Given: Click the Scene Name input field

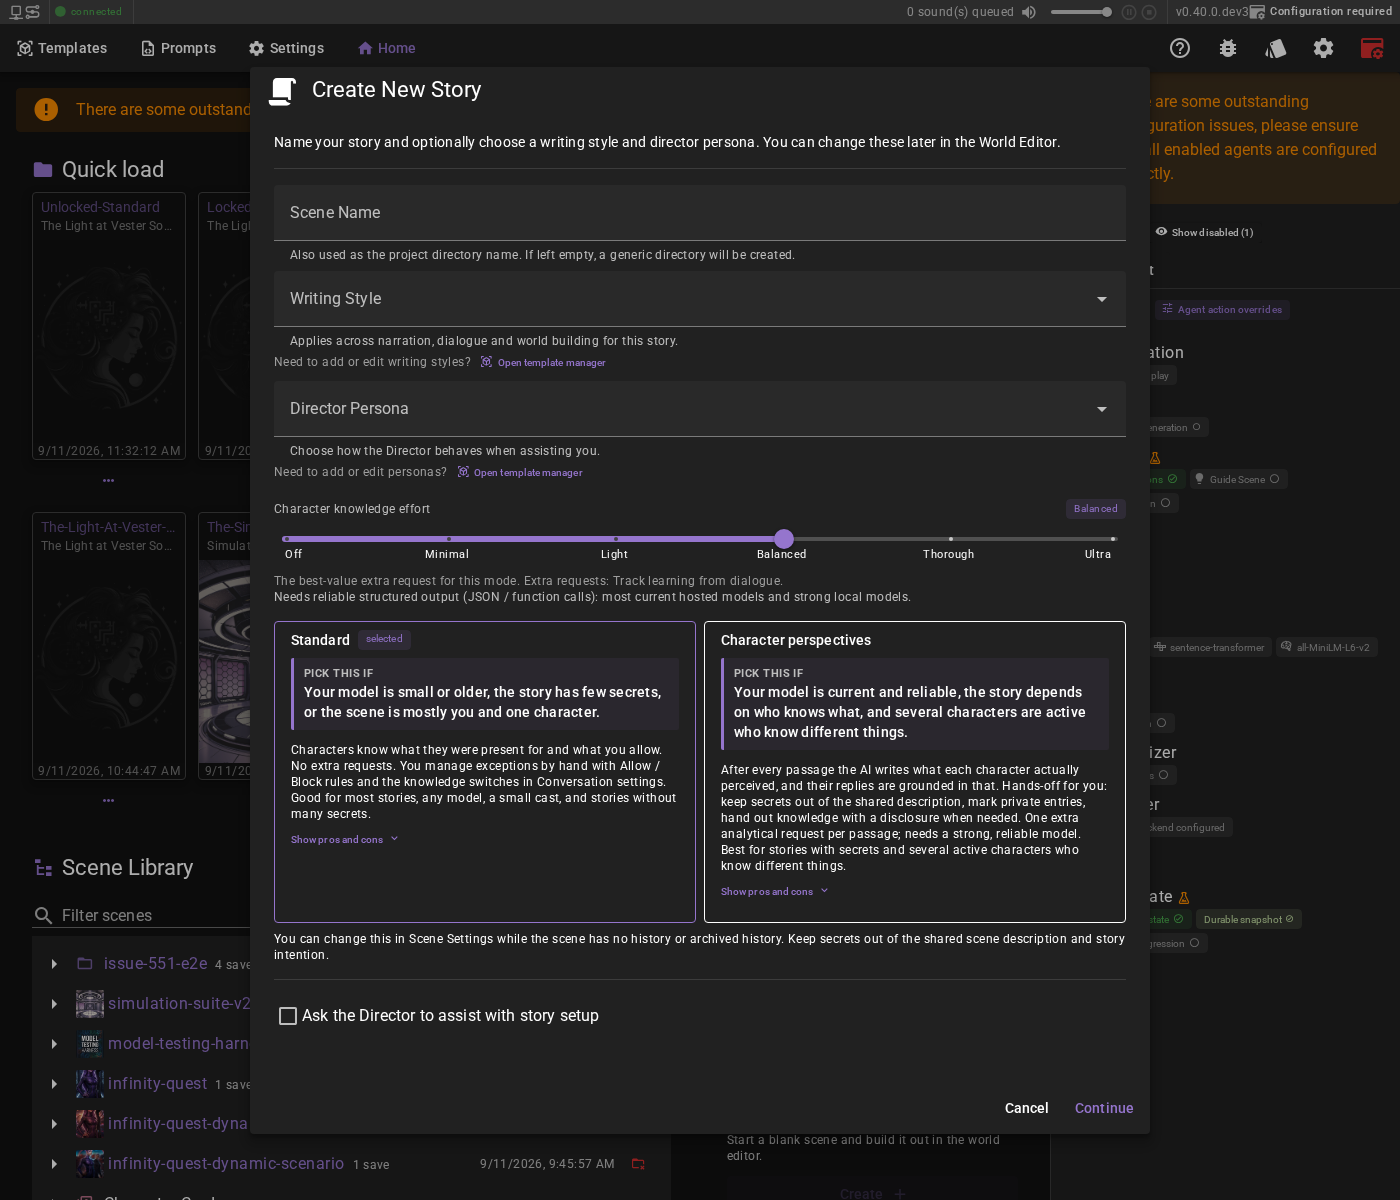Looking at the screenshot, I should [700, 213].
